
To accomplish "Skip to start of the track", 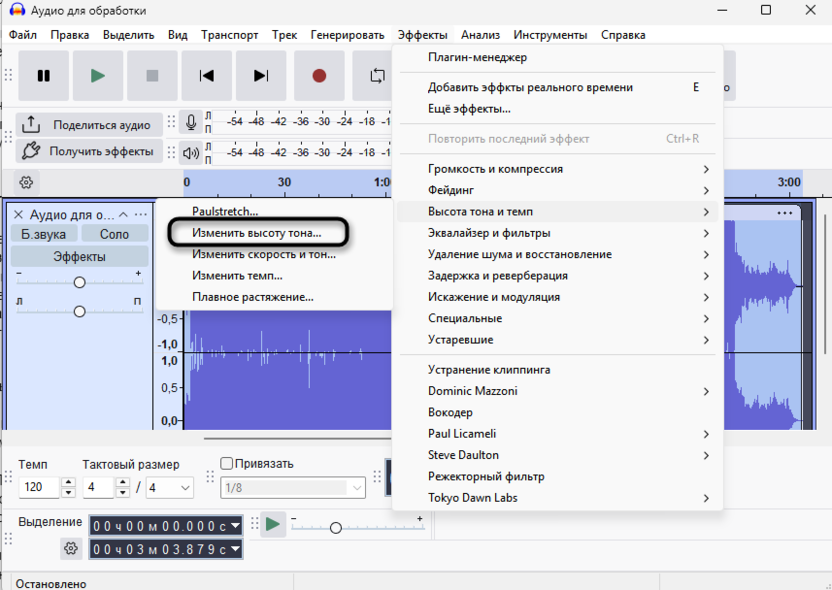I will click(207, 76).
